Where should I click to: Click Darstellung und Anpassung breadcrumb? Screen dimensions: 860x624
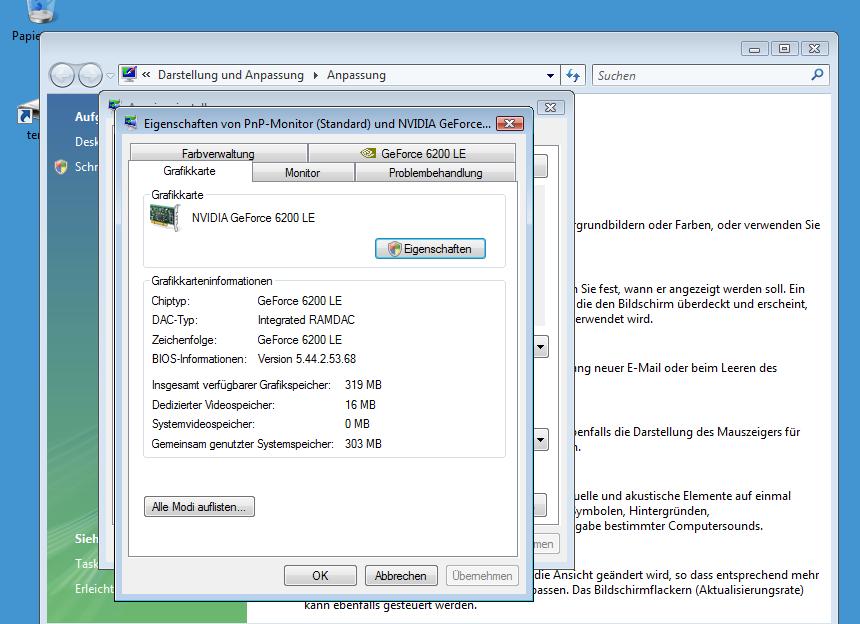click(230, 75)
